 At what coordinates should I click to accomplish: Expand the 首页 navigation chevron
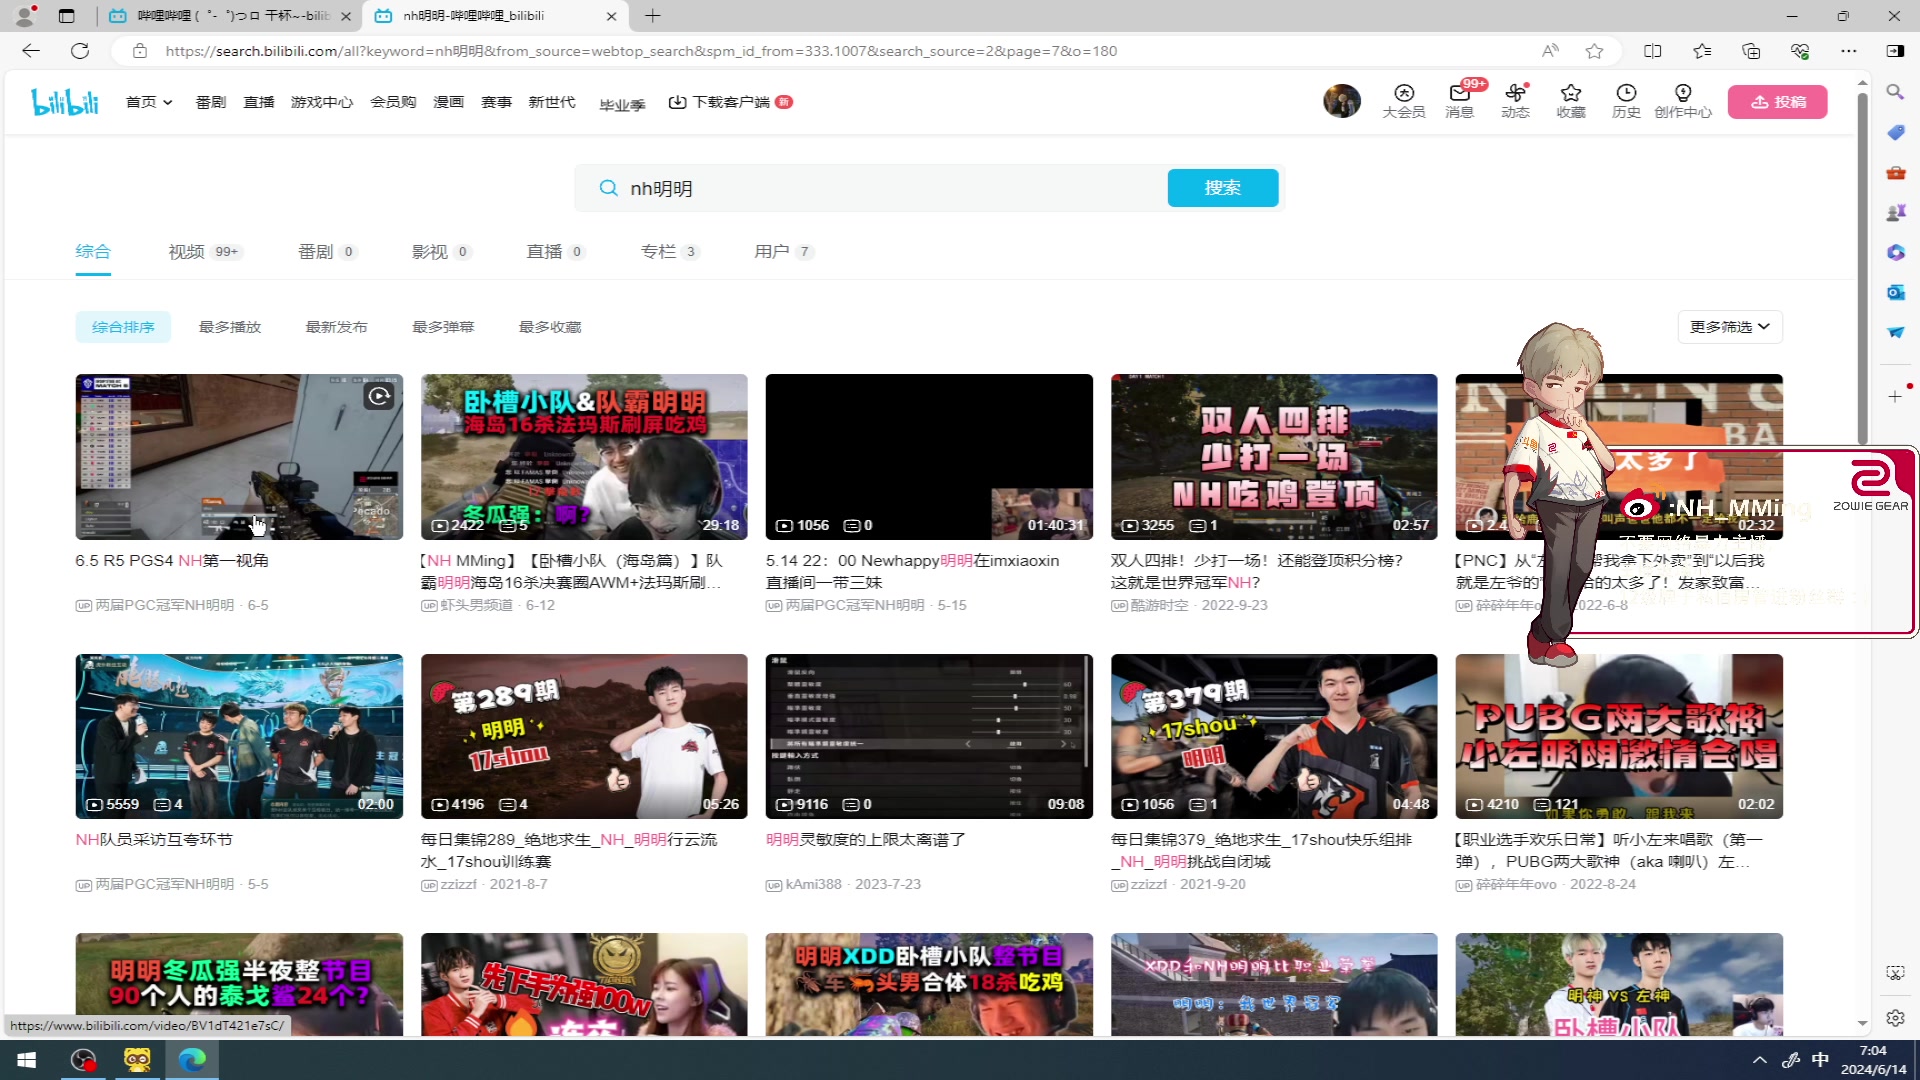166,101
